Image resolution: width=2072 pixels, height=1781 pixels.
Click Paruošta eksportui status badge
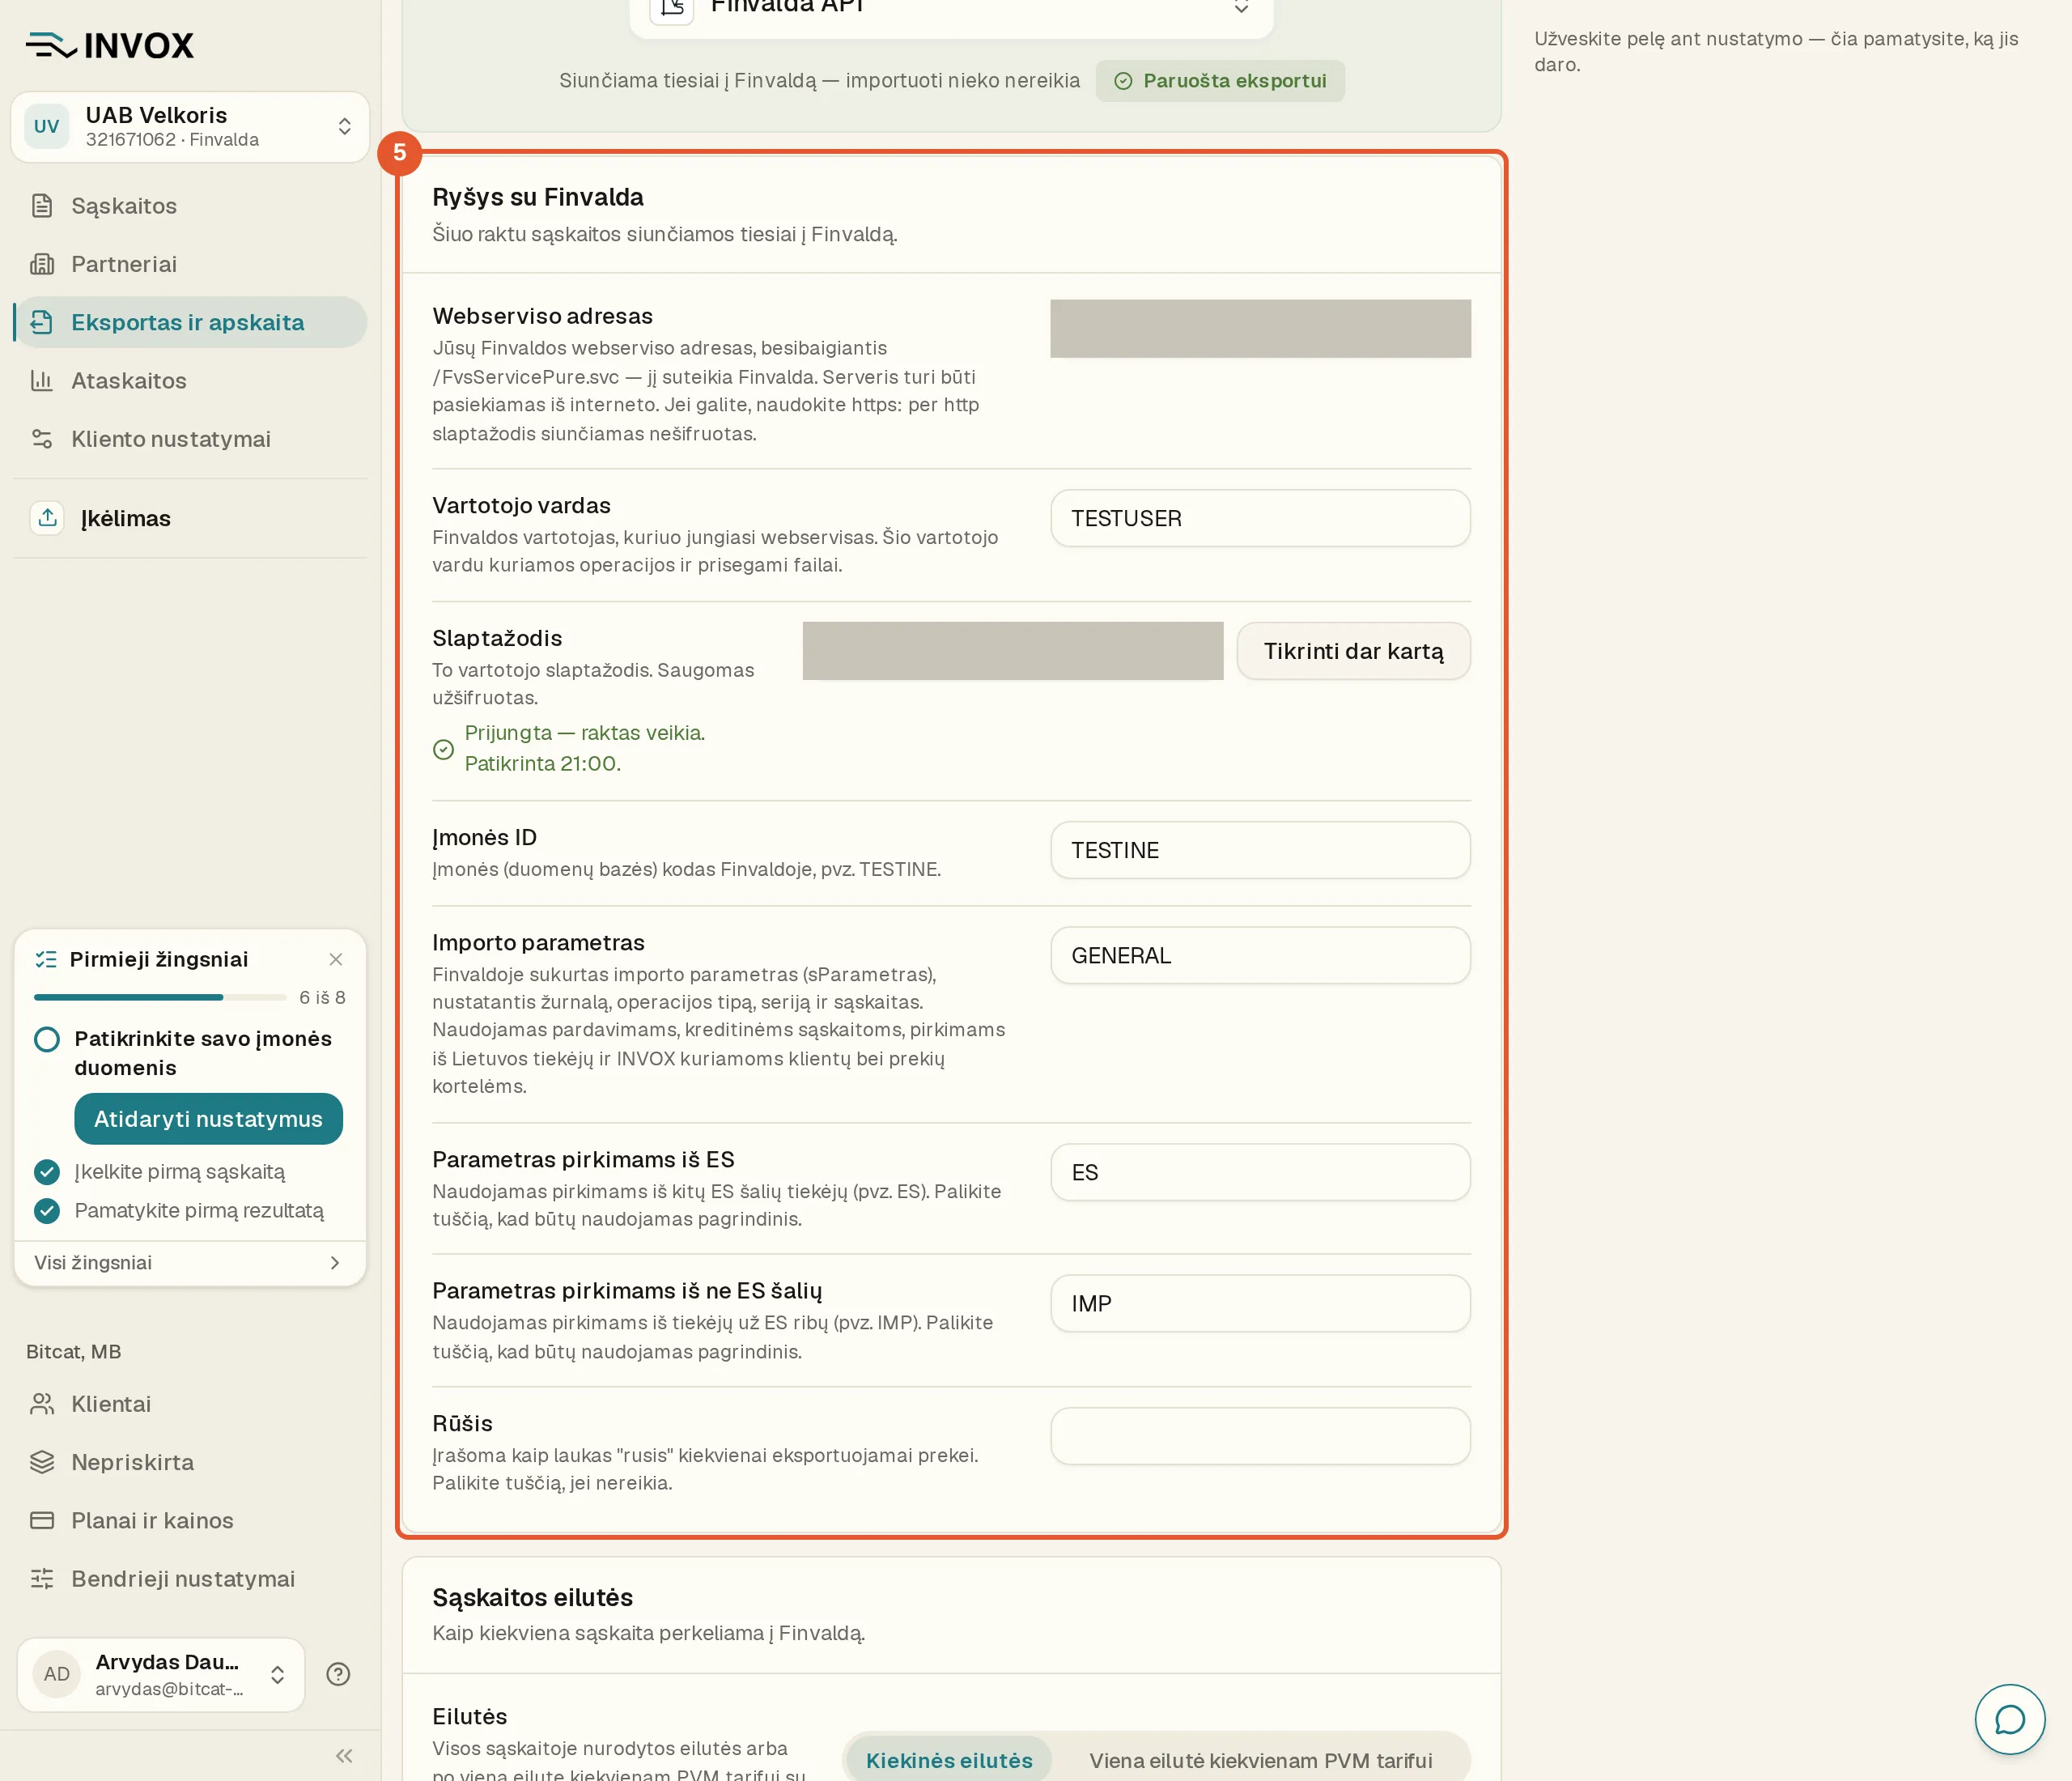coord(1220,81)
